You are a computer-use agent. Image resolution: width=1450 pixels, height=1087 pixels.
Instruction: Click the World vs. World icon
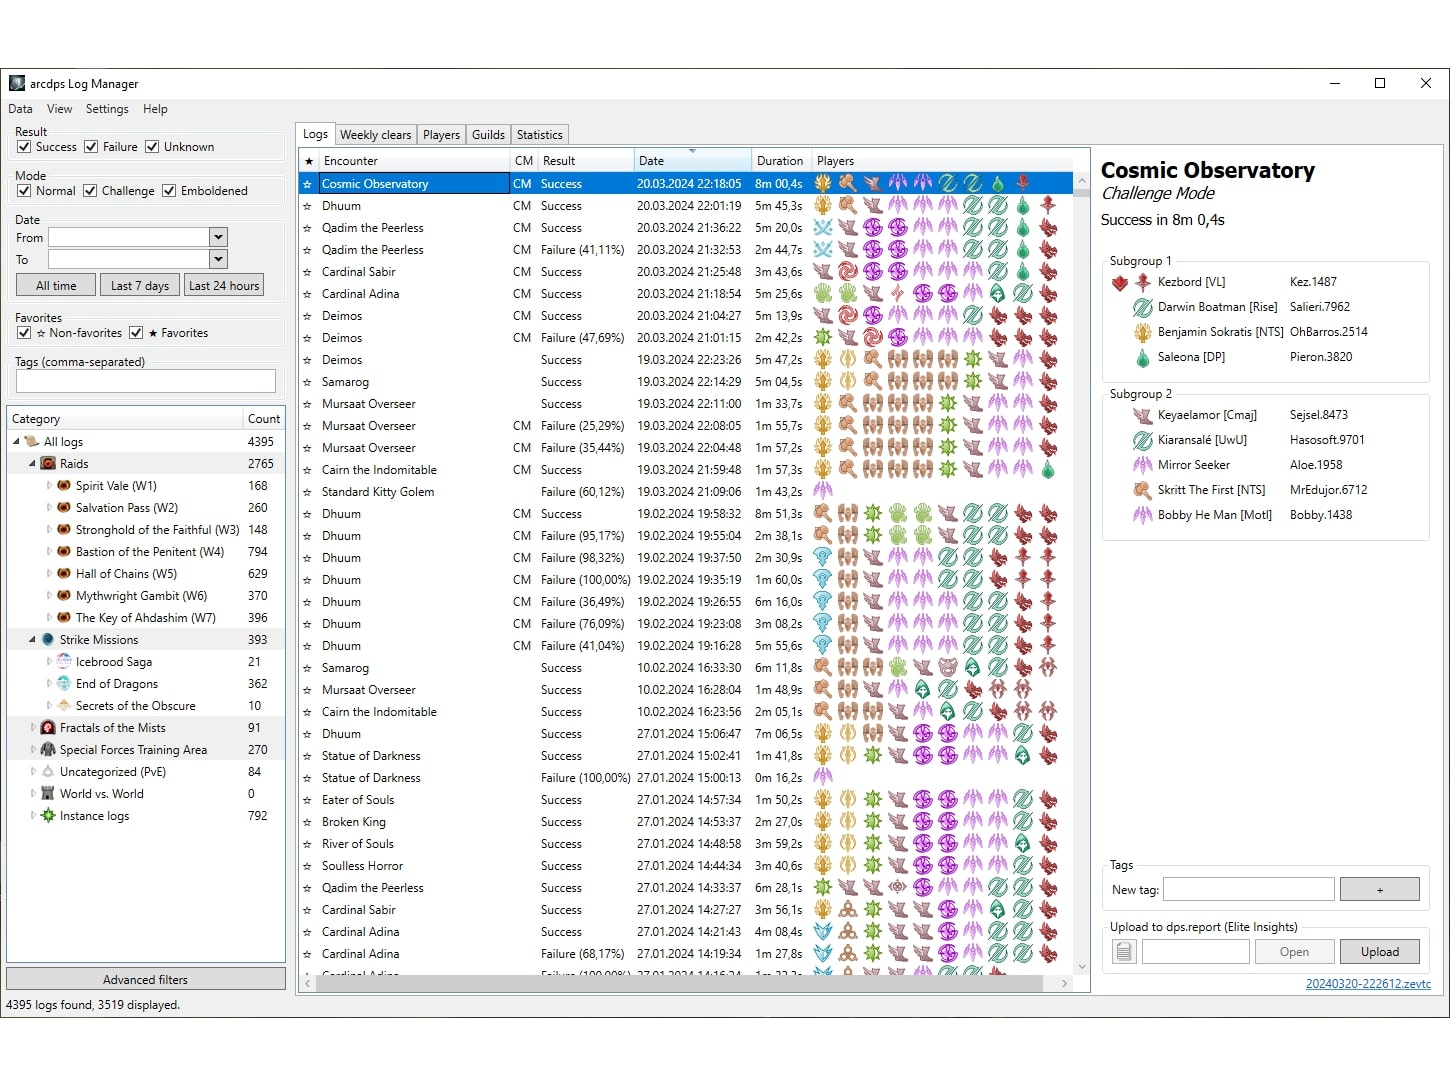click(x=48, y=794)
